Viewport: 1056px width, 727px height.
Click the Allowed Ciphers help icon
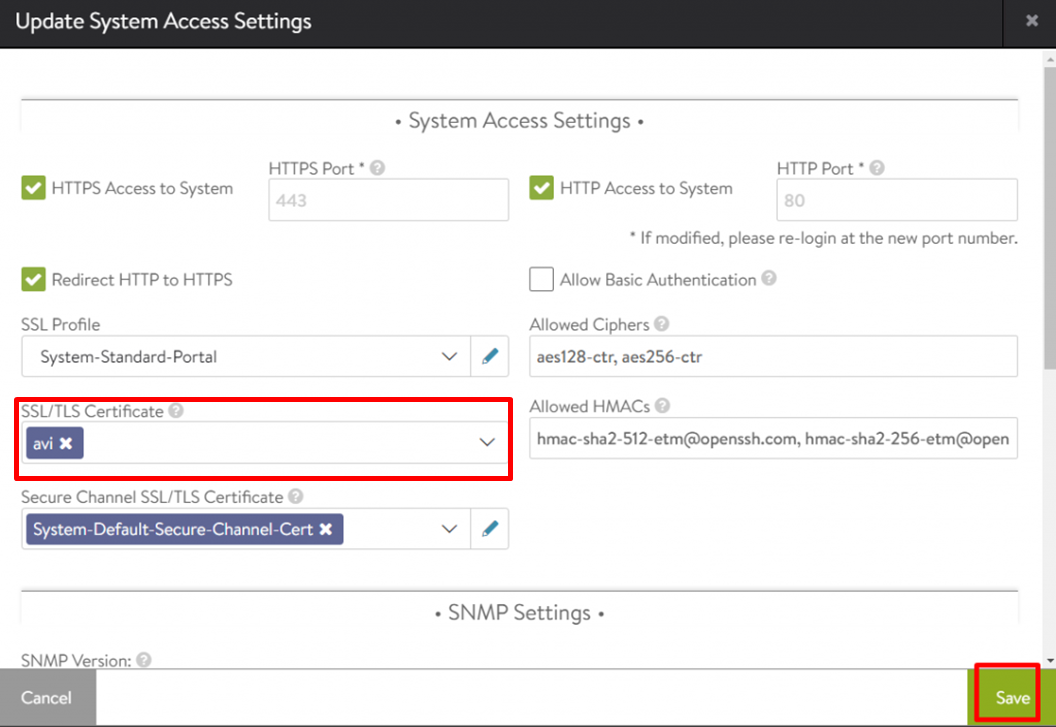tap(662, 325)
